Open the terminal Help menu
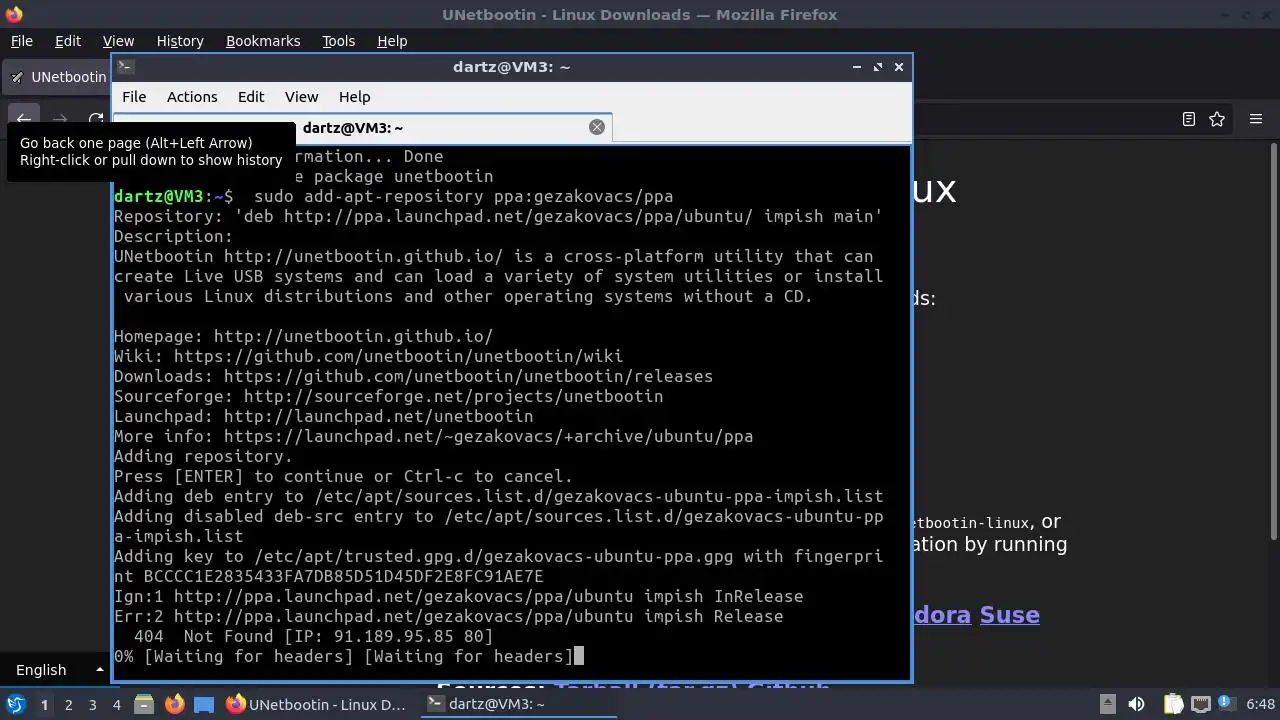Viewport: 1280px width, 720px height. click(x=355, y=97)
